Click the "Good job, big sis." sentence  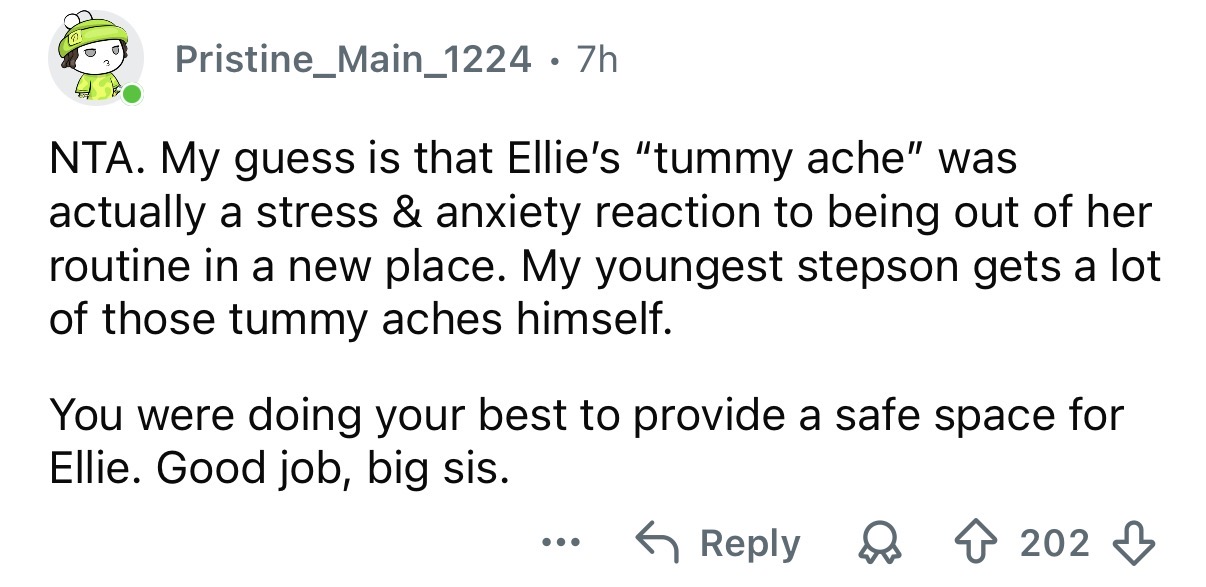[330, 466]
